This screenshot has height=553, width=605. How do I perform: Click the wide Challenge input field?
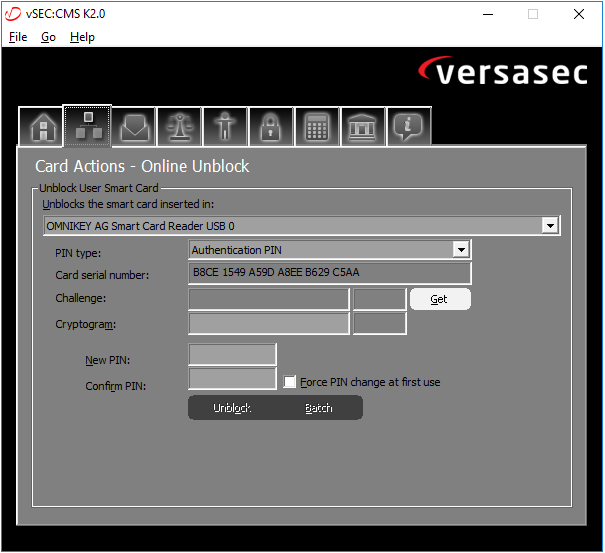tap(269, 299)
